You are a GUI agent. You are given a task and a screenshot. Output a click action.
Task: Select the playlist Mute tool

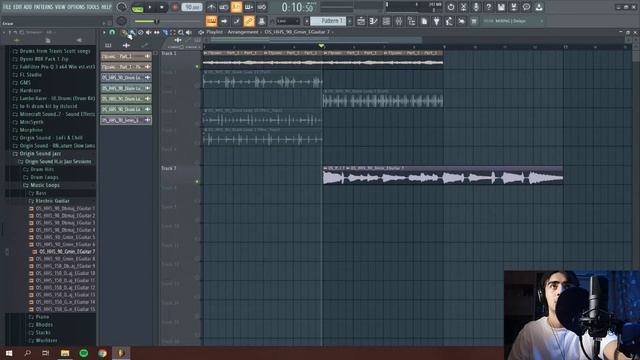[149, 32]
